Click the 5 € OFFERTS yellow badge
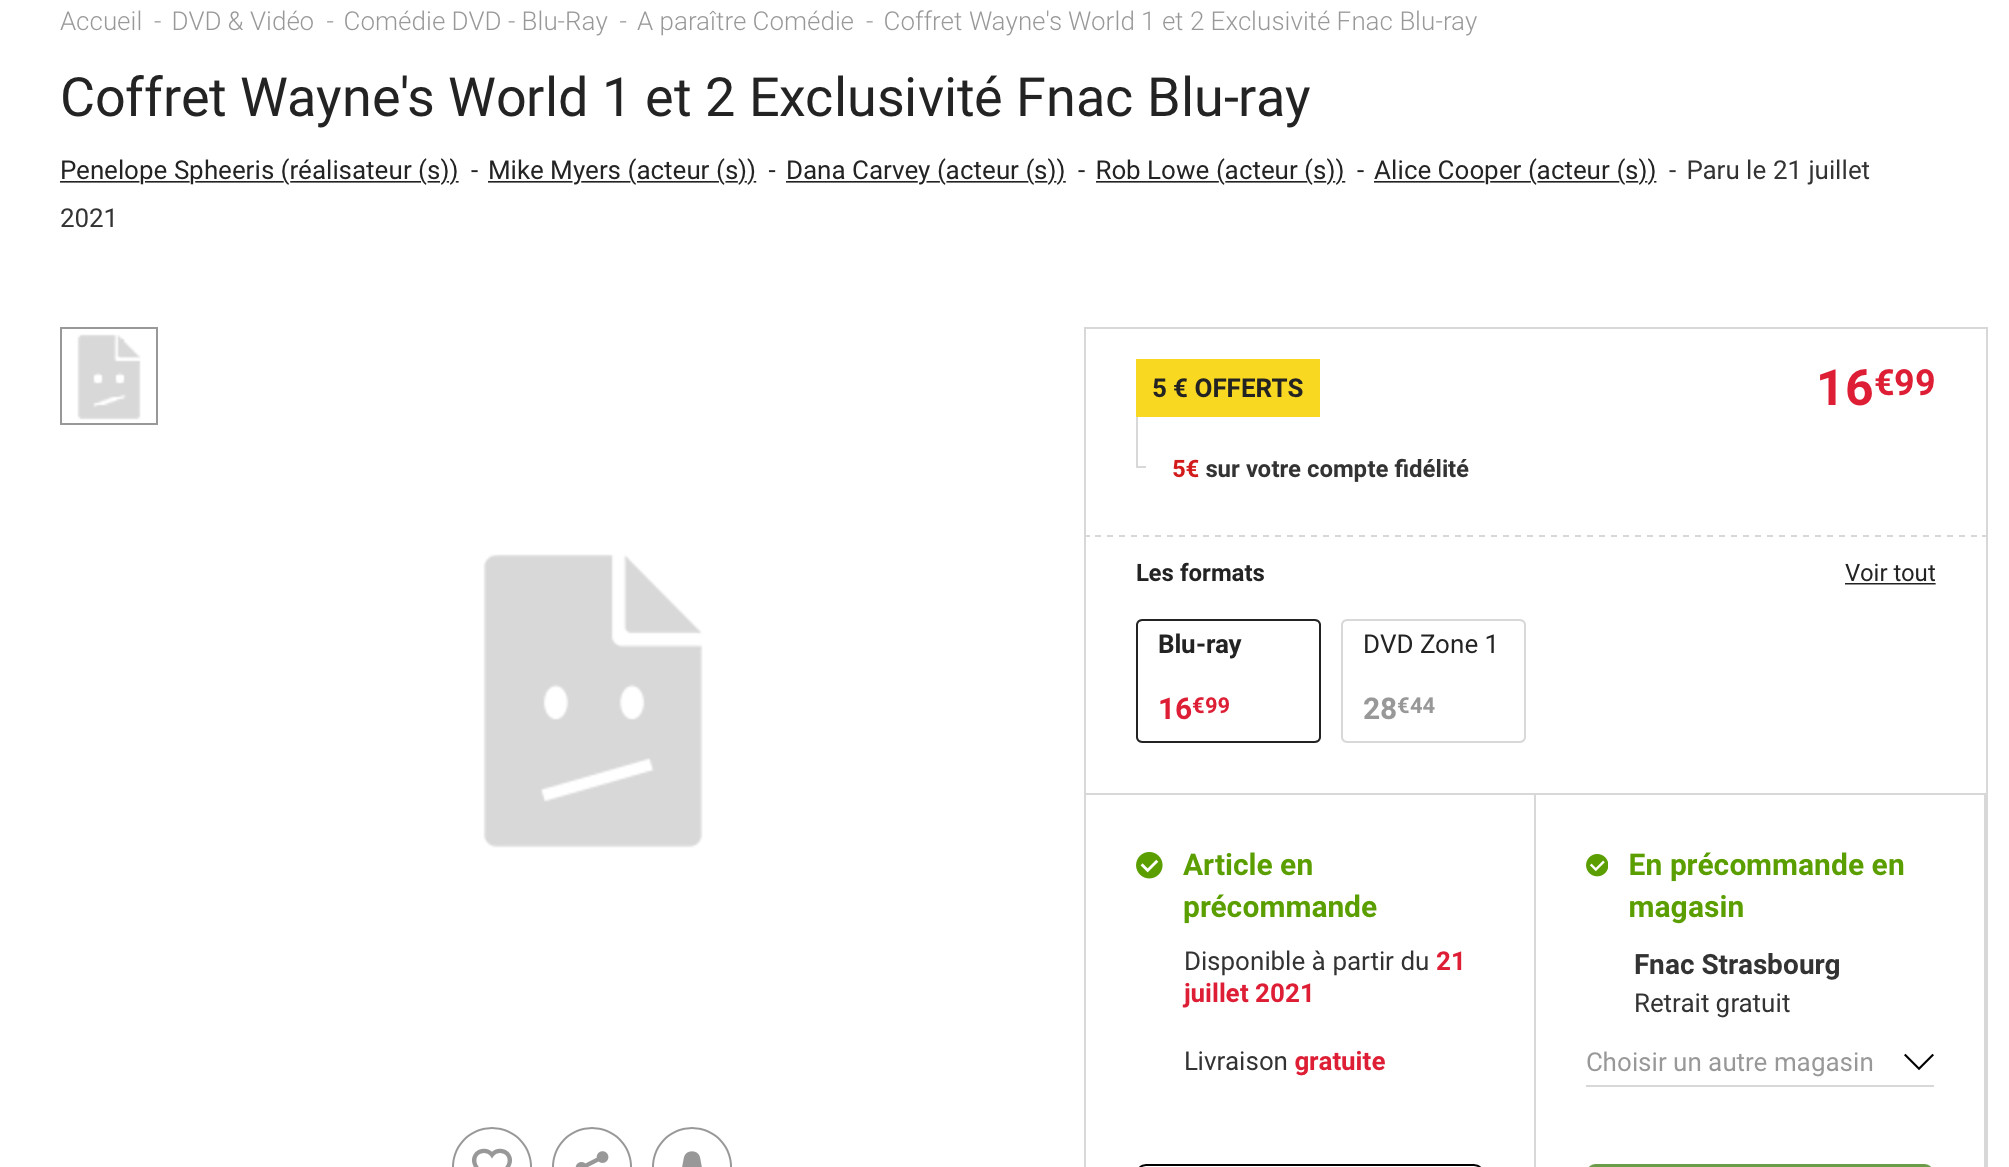Viewport: 2009px width, 1167px height. pos(1228,388)
